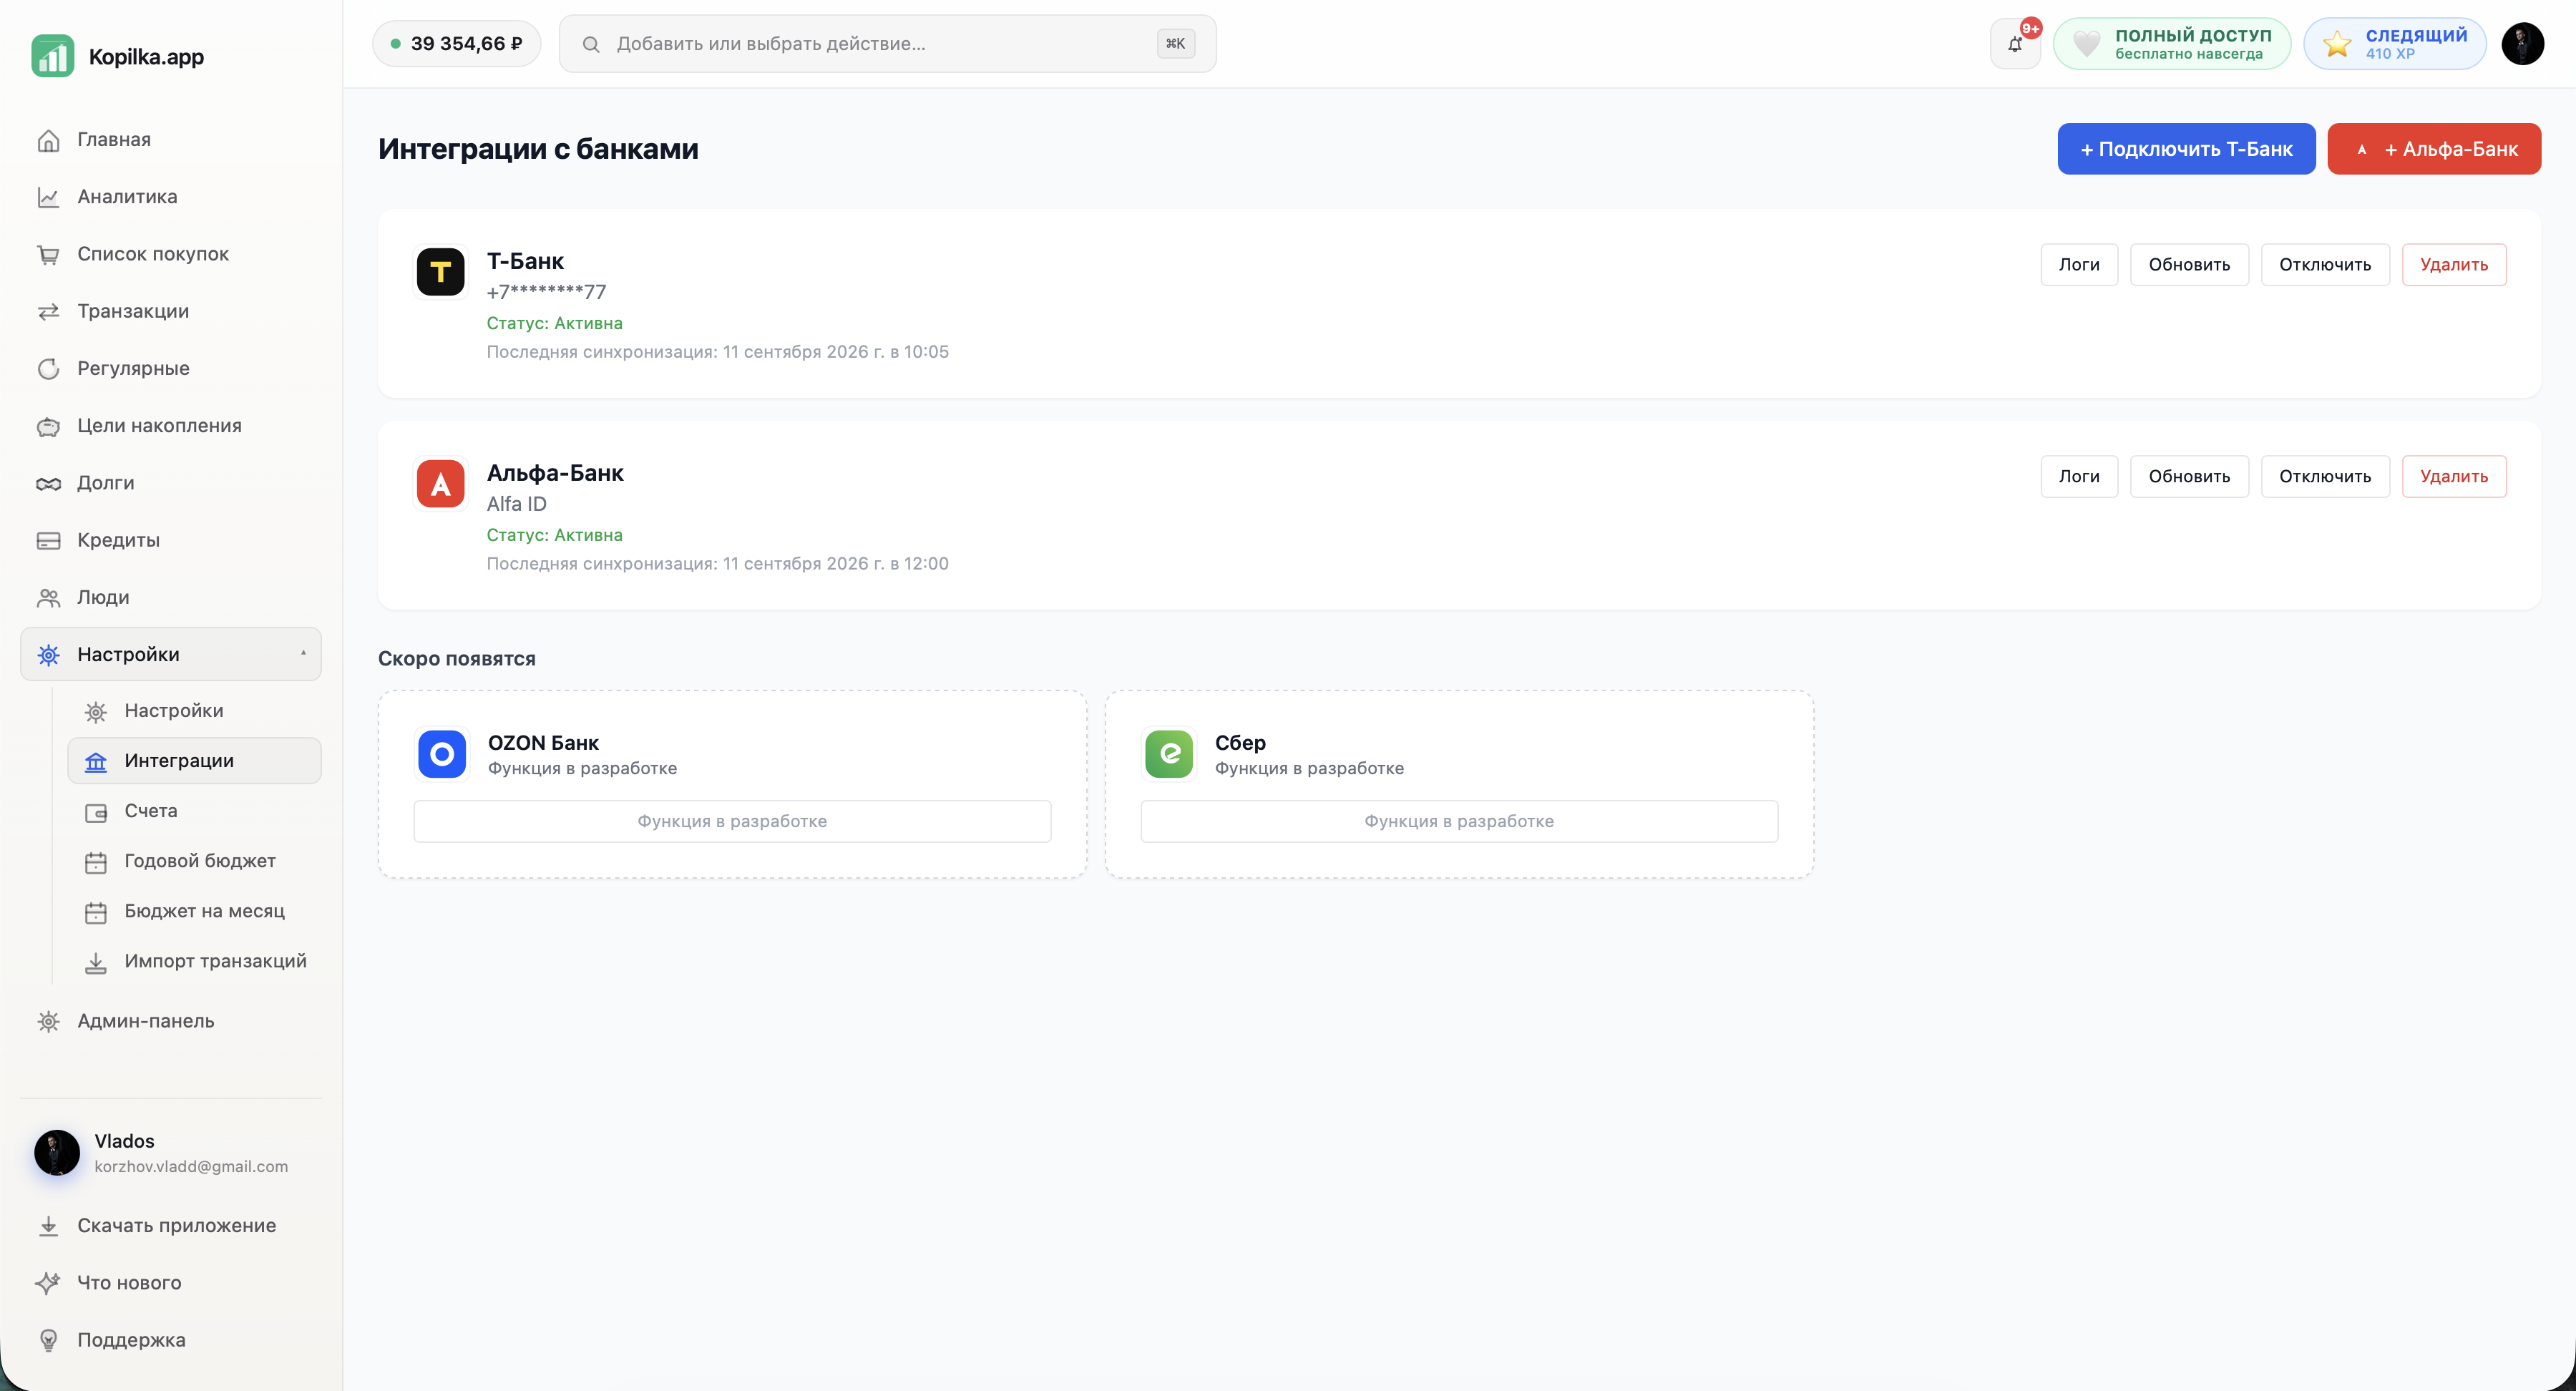The height and width of the screenshot is (1391, 2576).
Task: Open Годовой бюджет submenu item
Action: (x=194, y=861)
